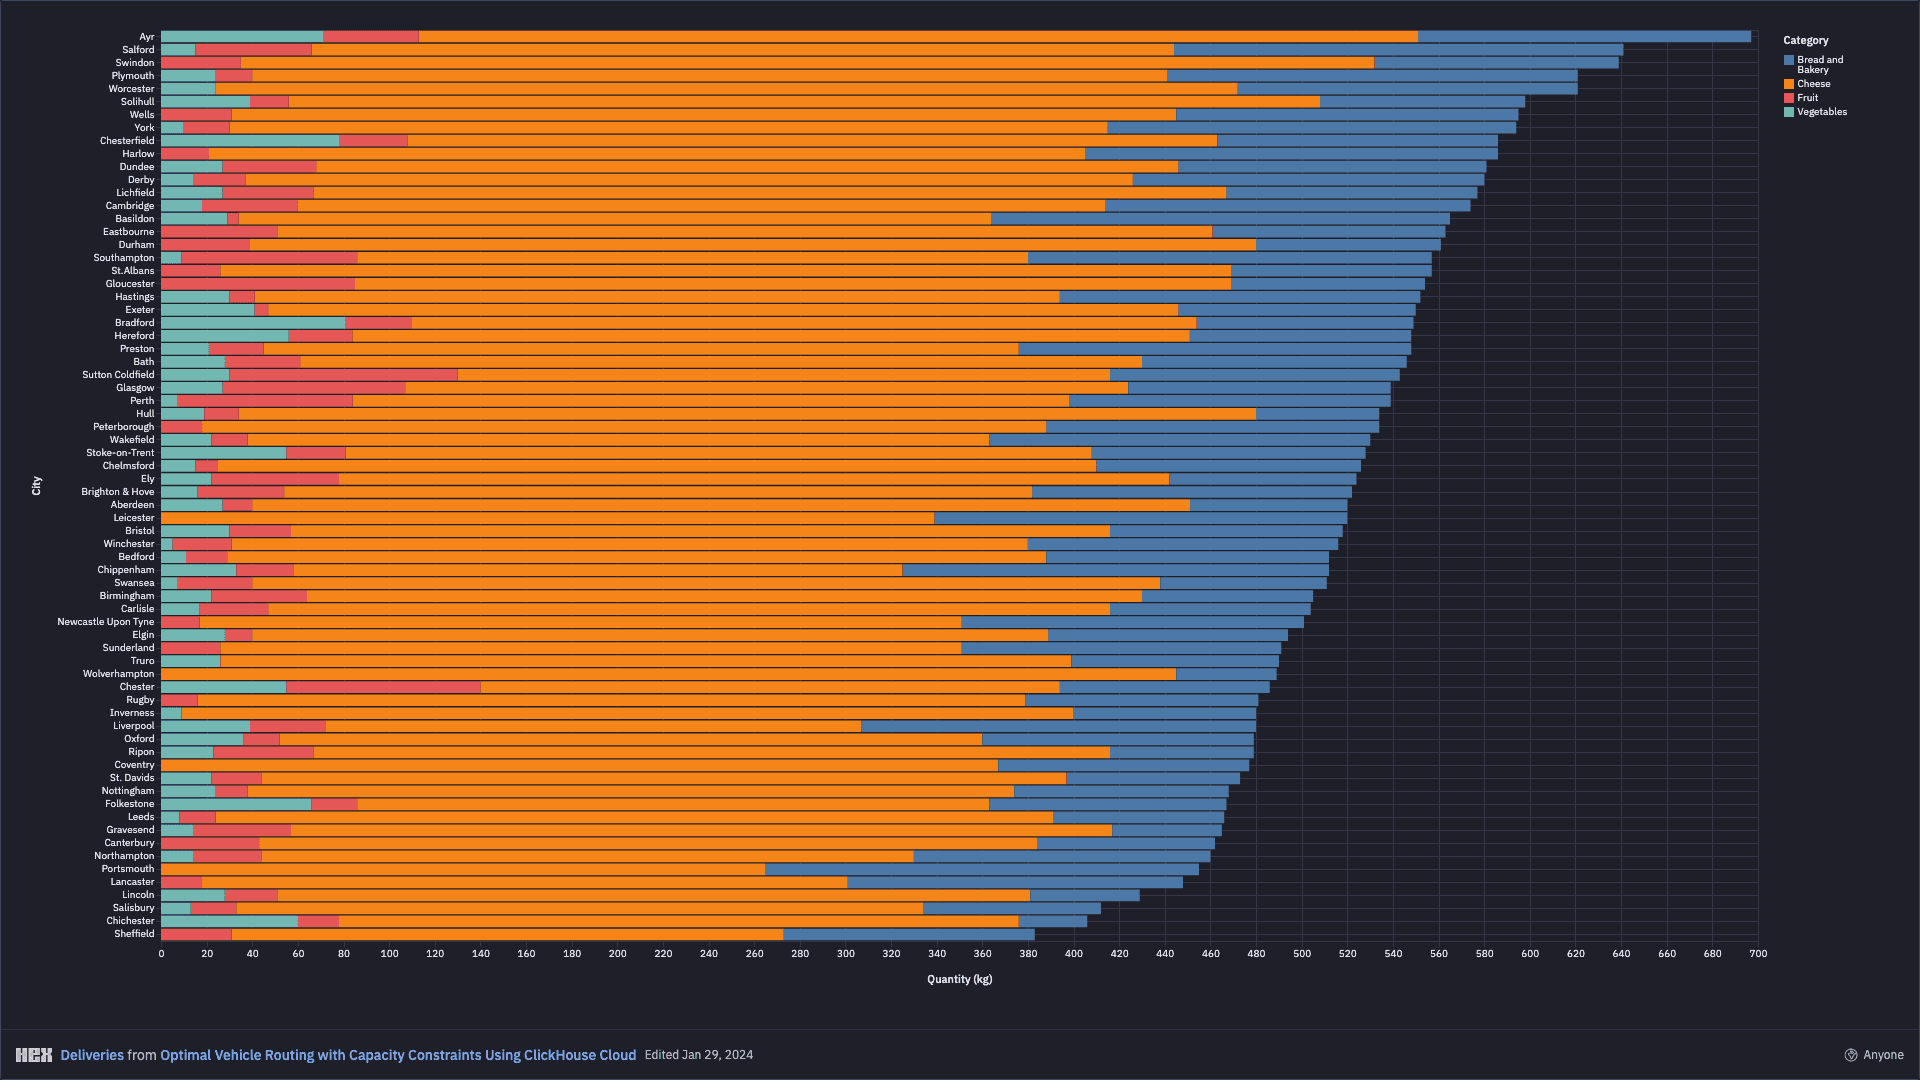
Task: Click the teal Vegetables segment for Ayr
Action: click(x=242, y=37)
